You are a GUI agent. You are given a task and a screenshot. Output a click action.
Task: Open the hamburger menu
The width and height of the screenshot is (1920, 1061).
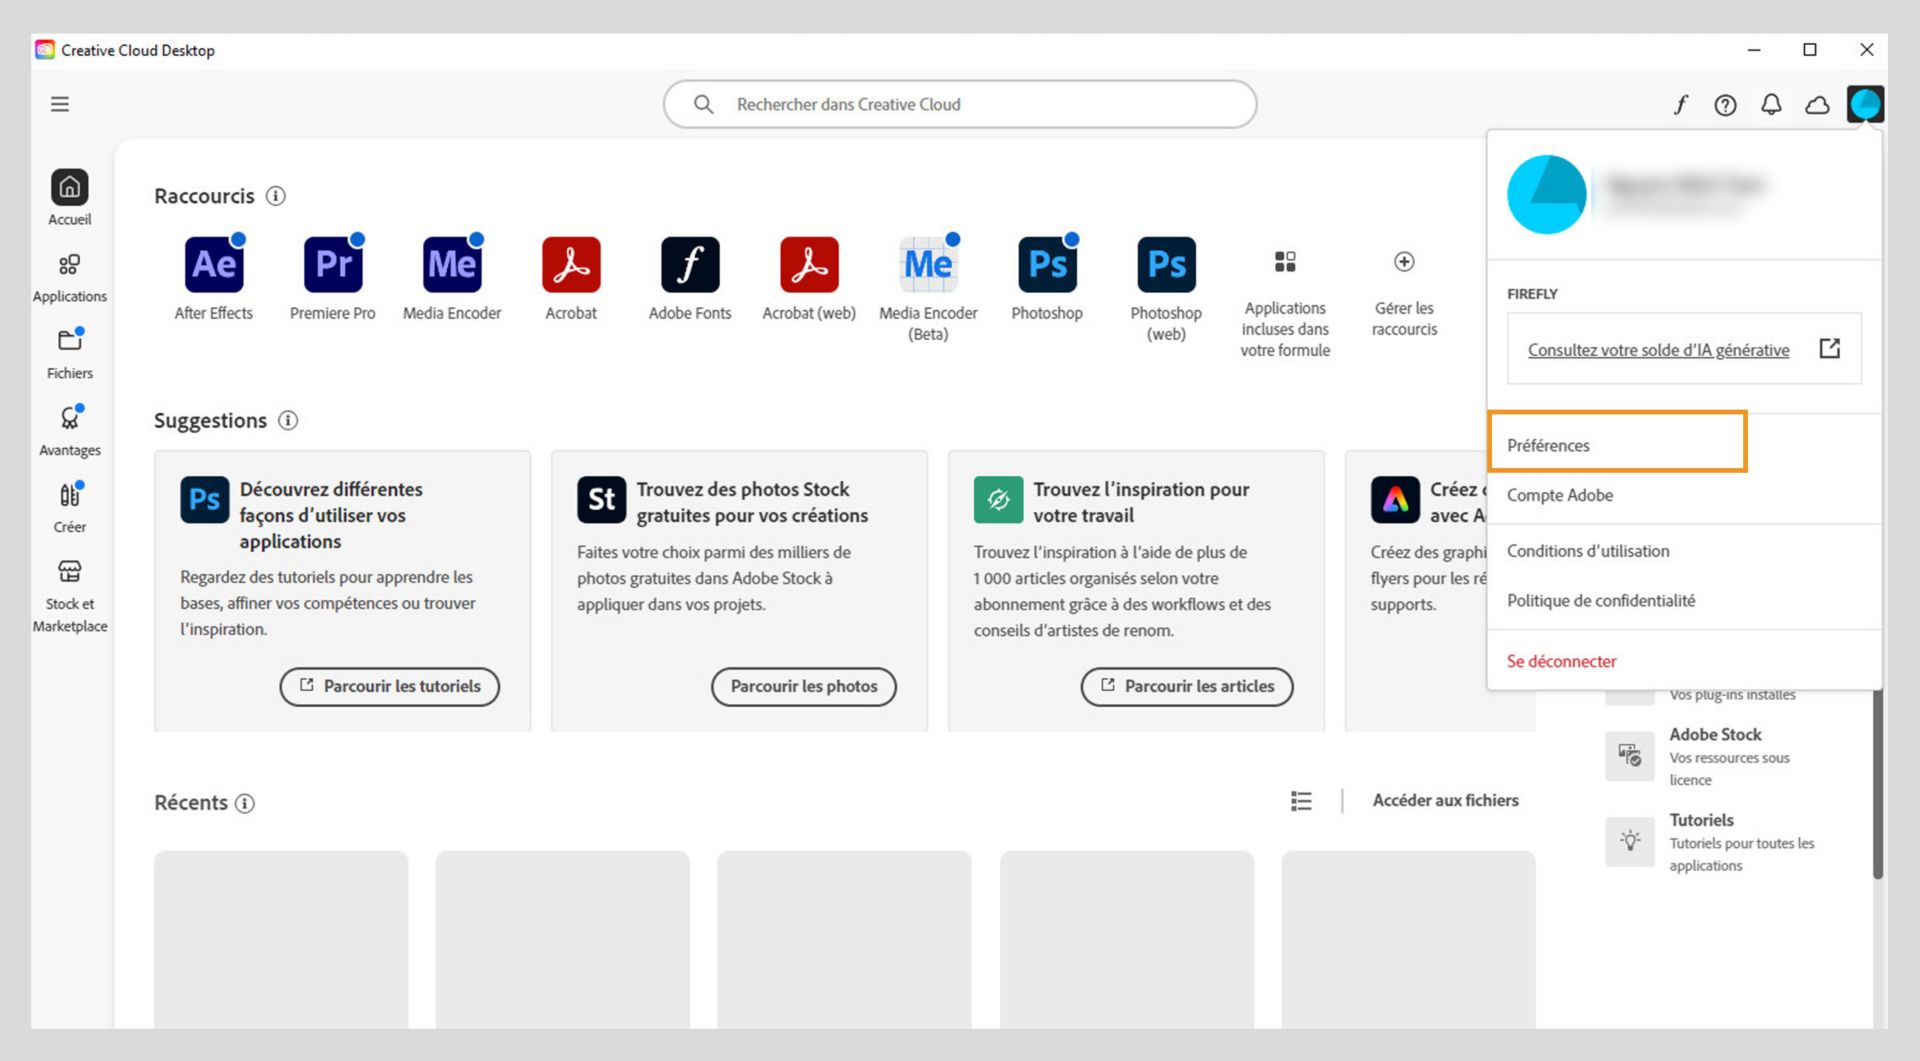tap(60, 104)
